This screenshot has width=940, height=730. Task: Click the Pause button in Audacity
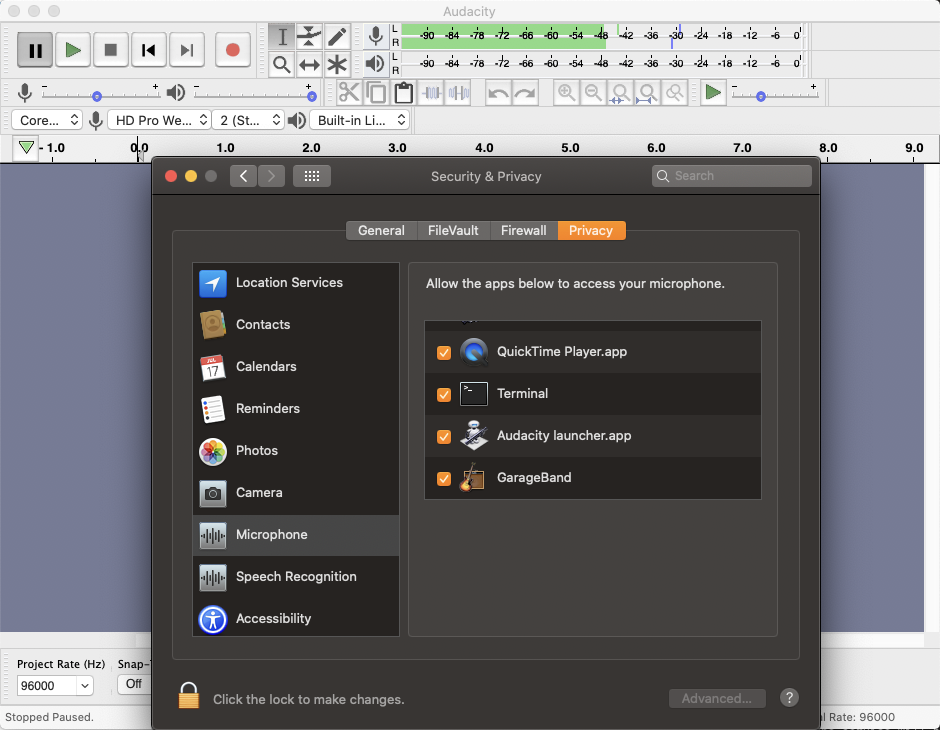coord(35,50)
